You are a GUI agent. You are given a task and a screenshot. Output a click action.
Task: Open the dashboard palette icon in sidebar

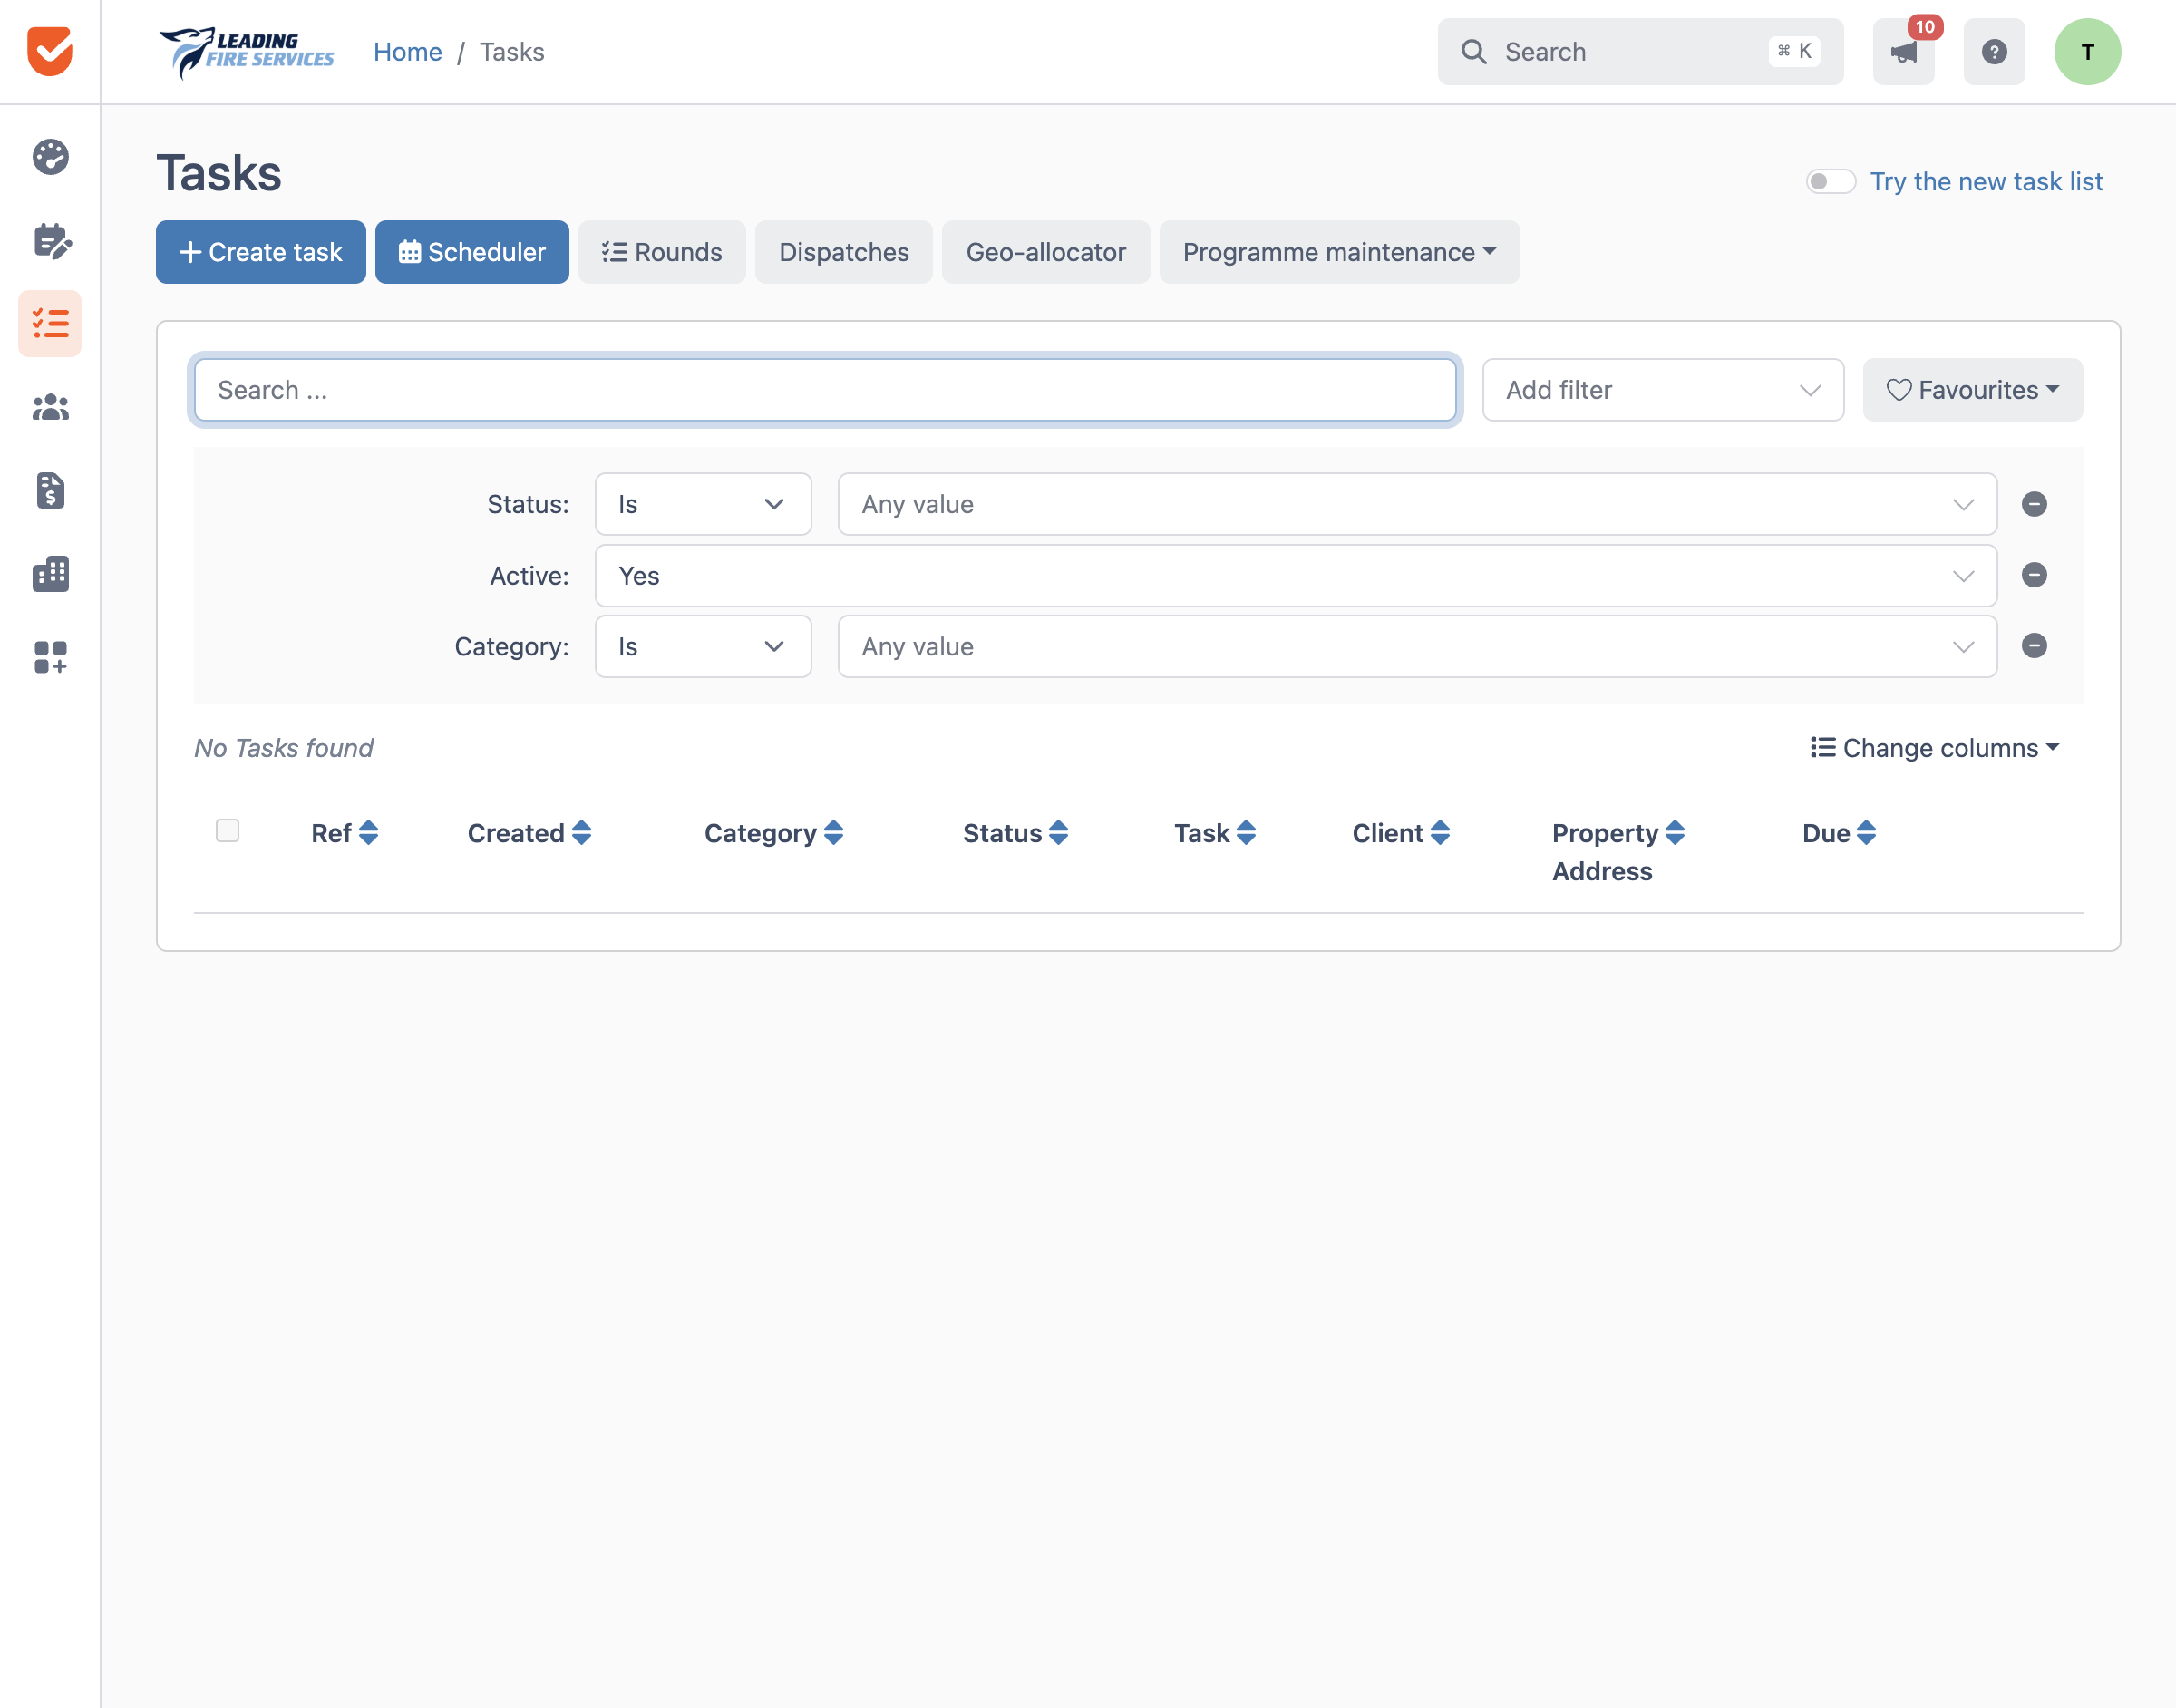(50, 157)
